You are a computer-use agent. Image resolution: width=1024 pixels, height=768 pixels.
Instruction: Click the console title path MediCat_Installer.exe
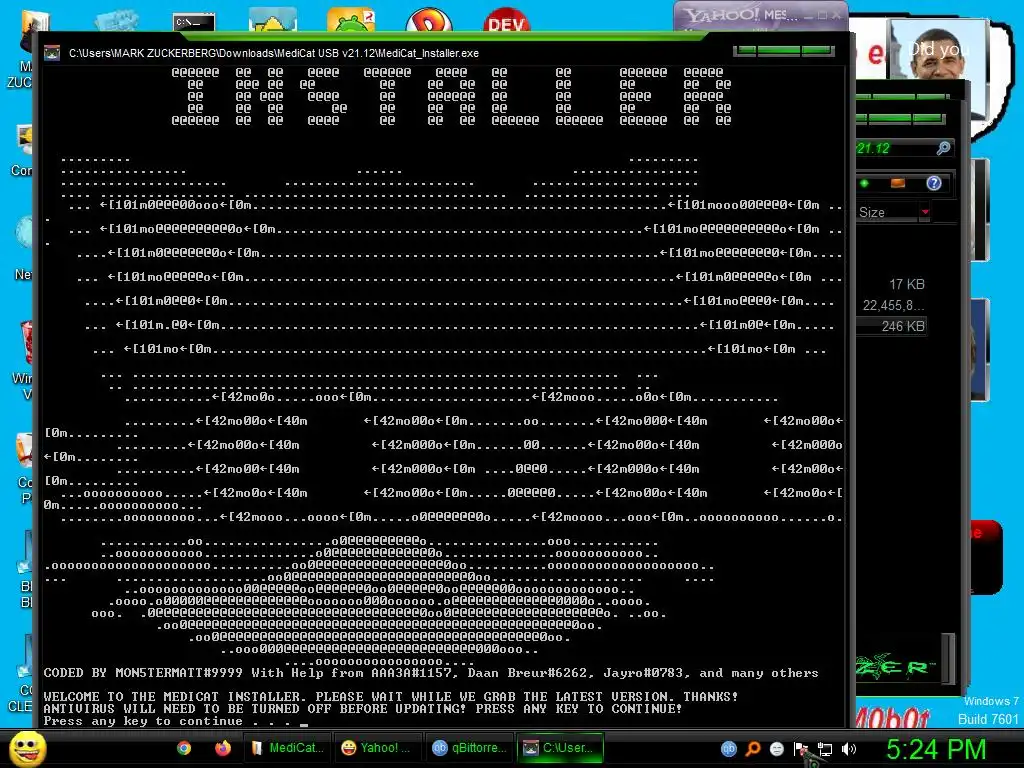coord(274,53)
